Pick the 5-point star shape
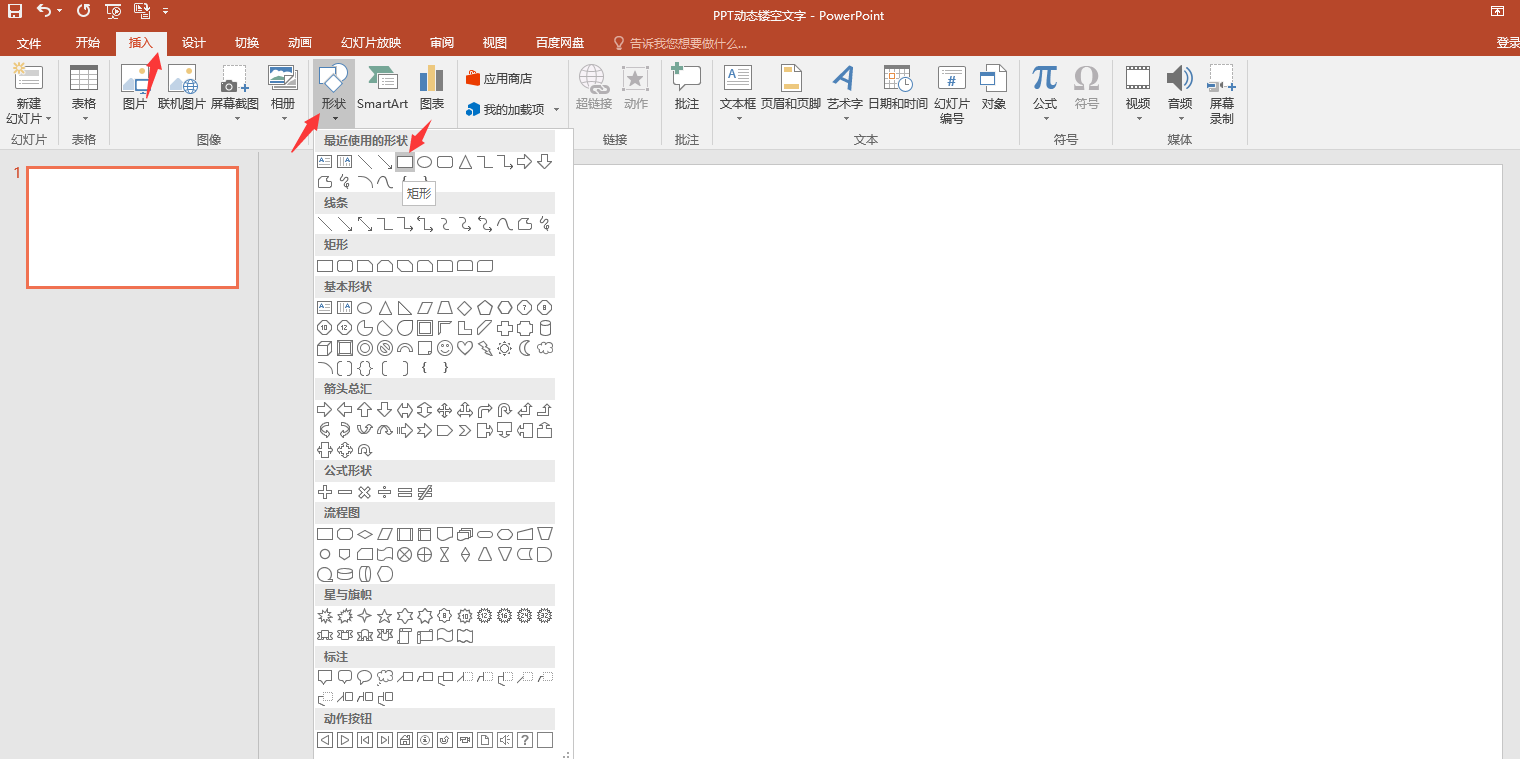Viewport: 1520px width, 759px height. (385, 616)
